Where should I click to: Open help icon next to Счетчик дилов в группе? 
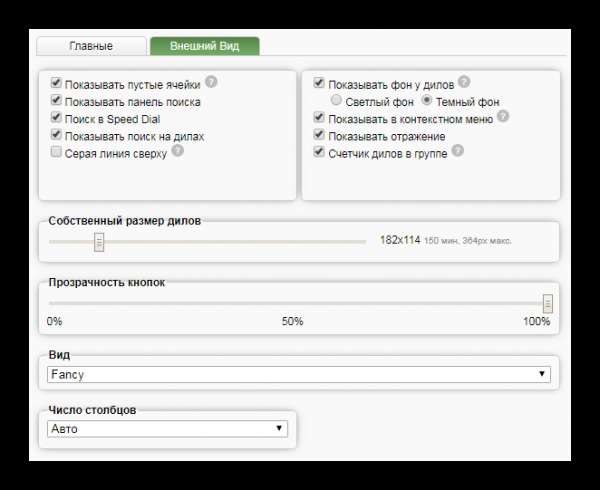click(458, 151)
